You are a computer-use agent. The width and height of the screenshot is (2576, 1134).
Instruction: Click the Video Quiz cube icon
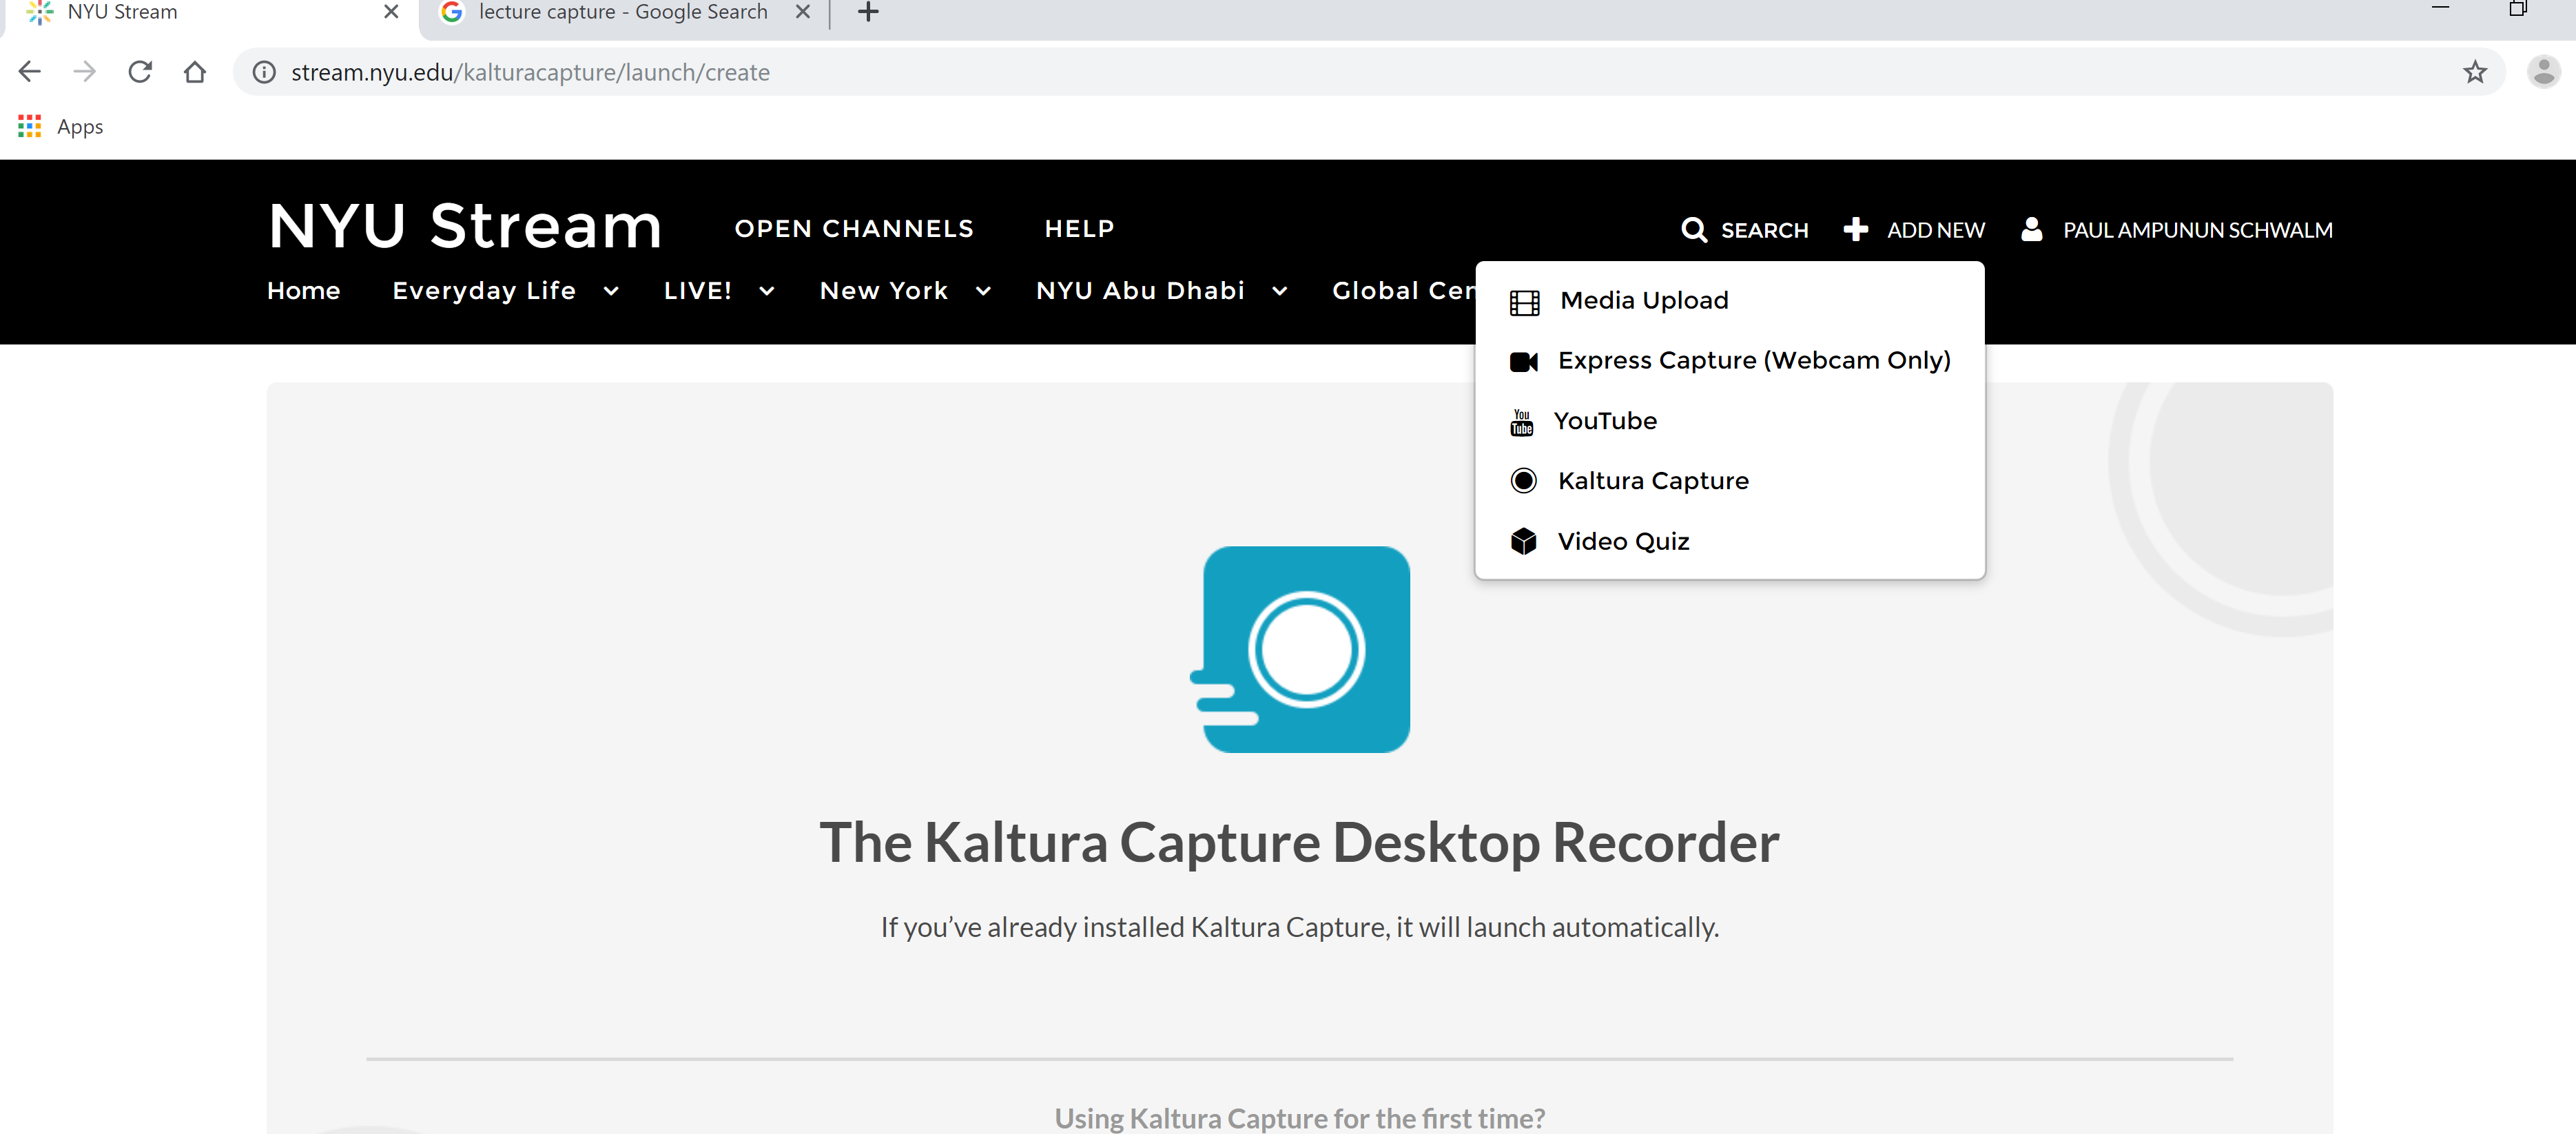pyautogui.click(x=1523, y=541)
